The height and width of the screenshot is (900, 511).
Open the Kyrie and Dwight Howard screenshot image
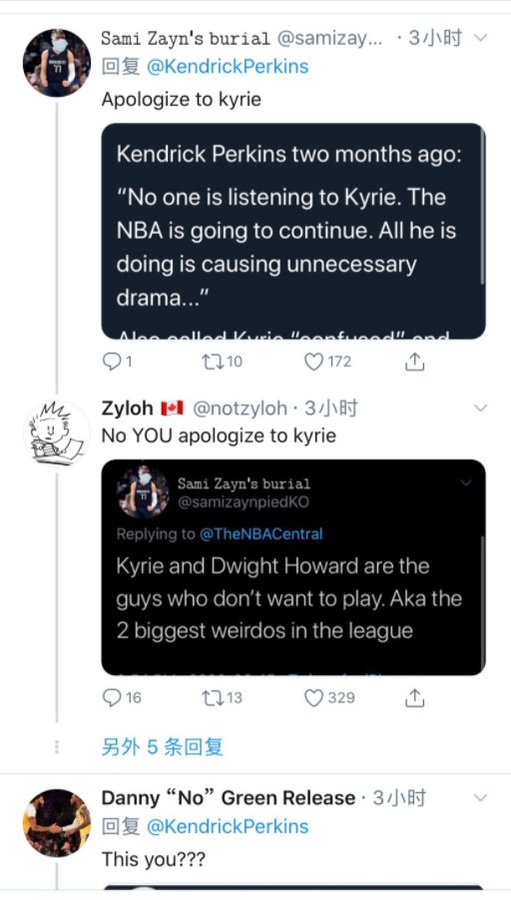pos(293,567)
